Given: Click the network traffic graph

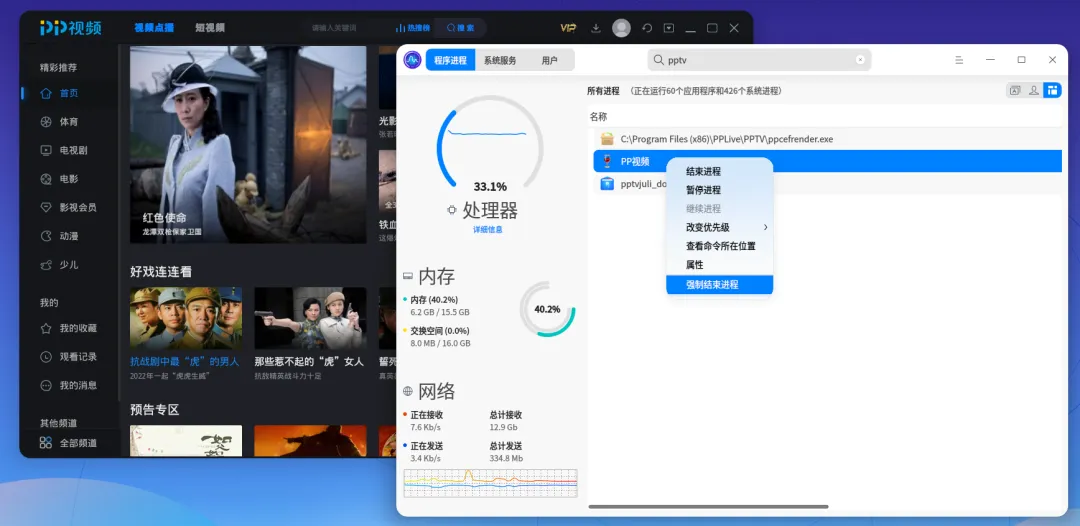Looking at the screenshot, I should pyautogui.click(x=490, y=483).
